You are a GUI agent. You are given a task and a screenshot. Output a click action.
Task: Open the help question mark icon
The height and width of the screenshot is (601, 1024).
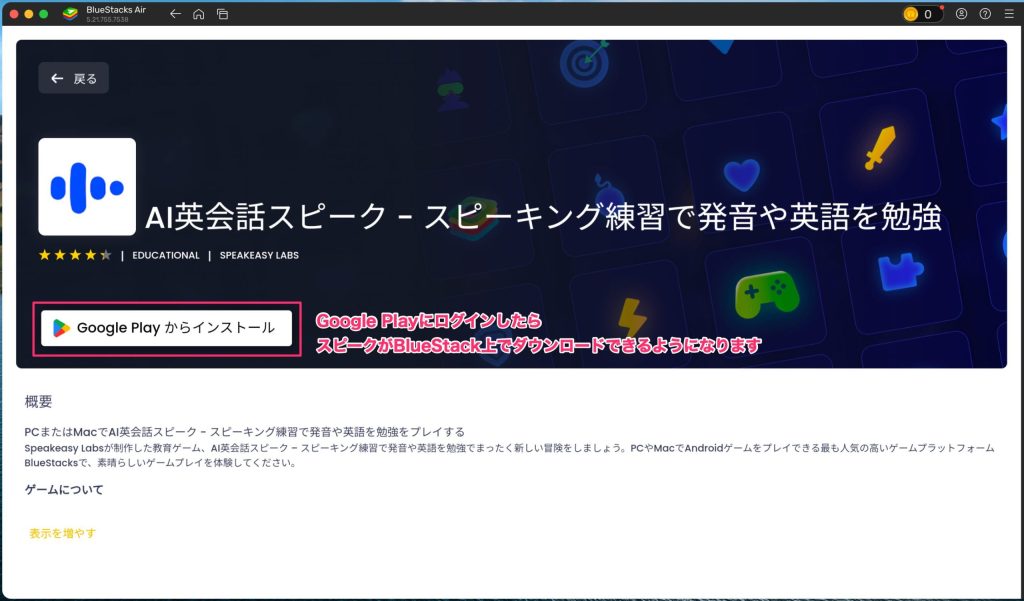point(985,14)
